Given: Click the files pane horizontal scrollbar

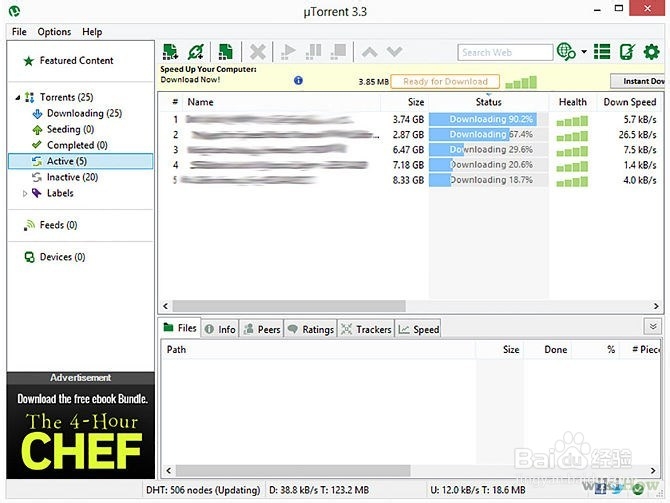Looking at the screenshot, I should [x=293, y=471].
